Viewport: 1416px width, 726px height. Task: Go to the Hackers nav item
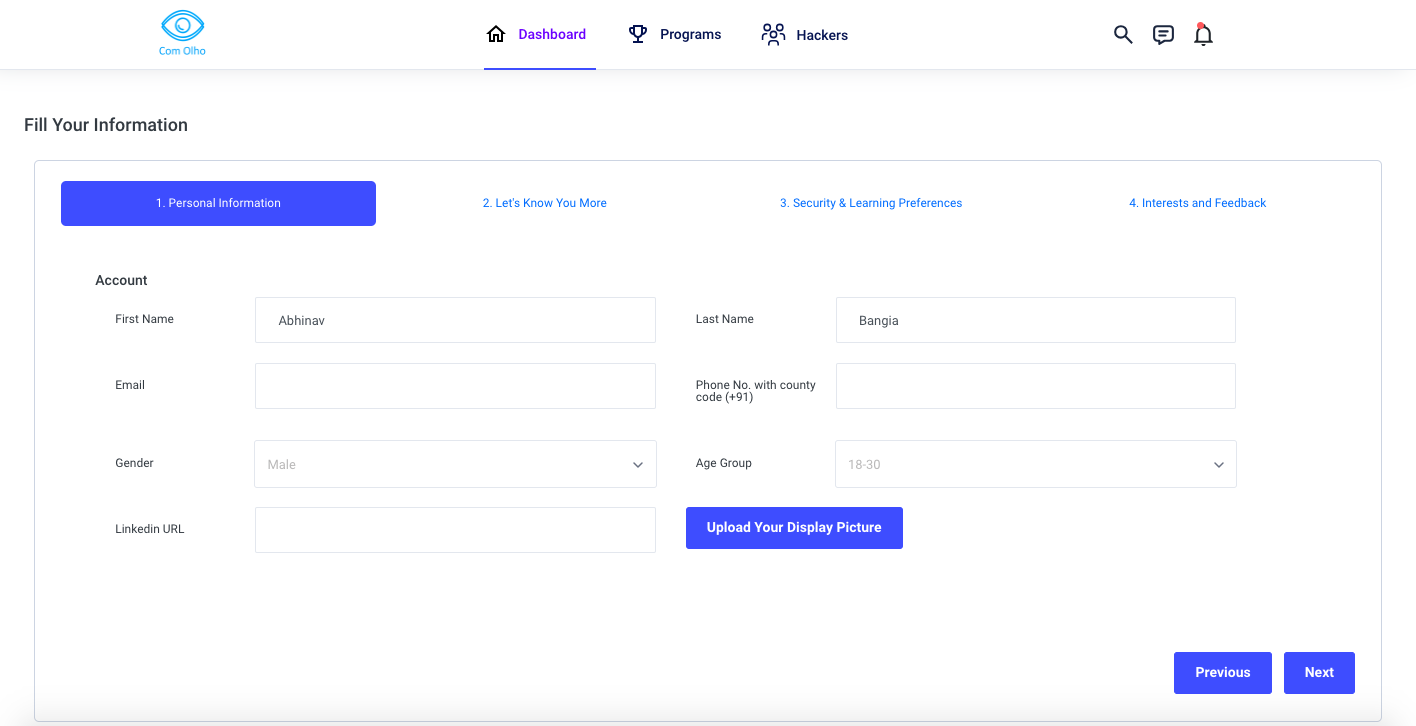pyautogui.click(x=805, y=34)
